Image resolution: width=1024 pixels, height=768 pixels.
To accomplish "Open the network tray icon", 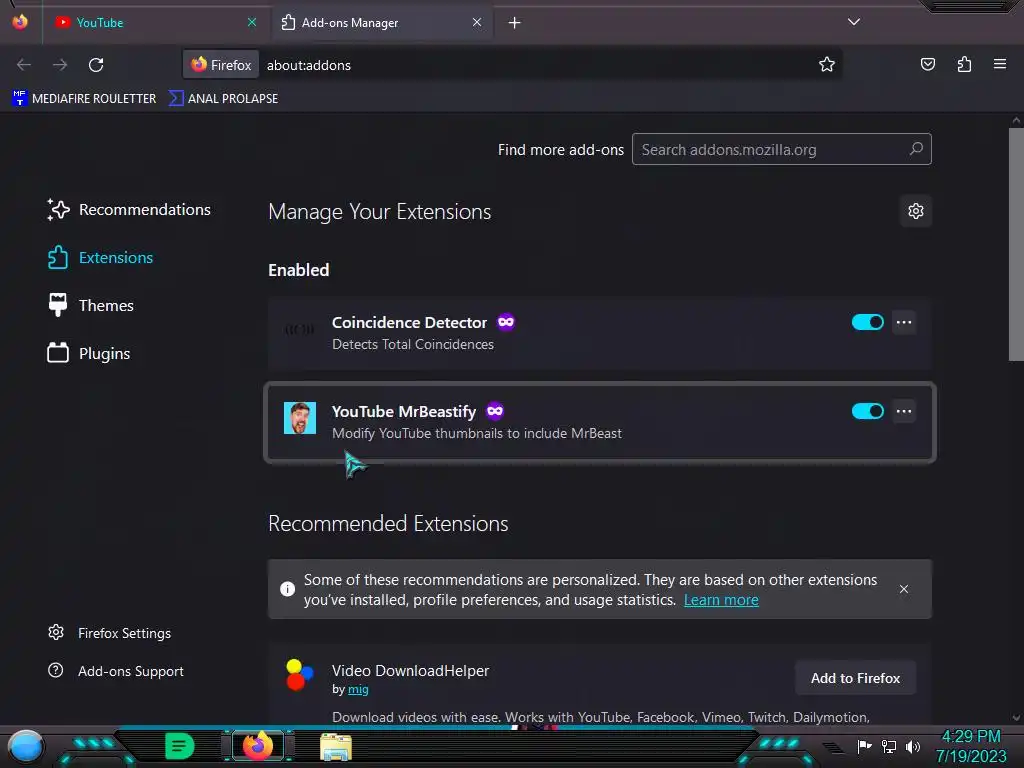I will tap(889, 746).
